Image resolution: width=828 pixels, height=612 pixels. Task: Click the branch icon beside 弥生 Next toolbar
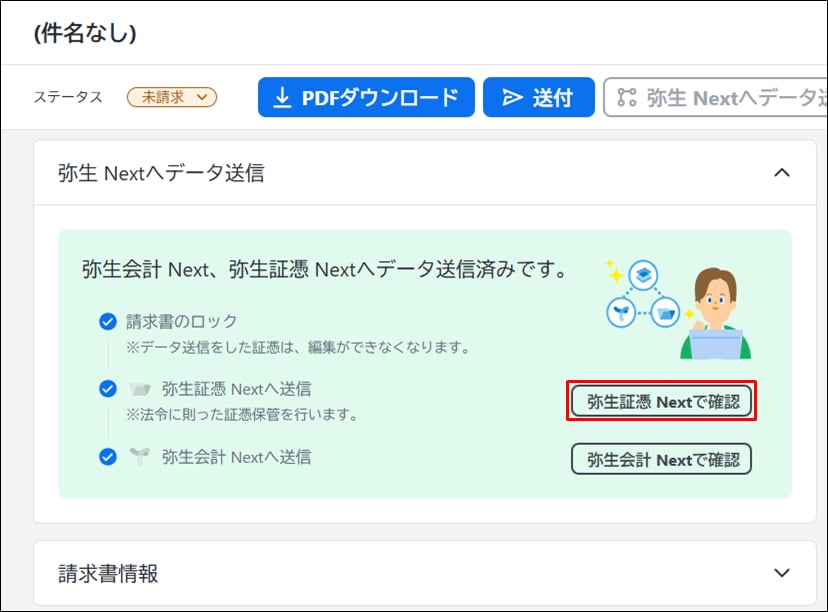pyautogui.click(x=627, y=98)
